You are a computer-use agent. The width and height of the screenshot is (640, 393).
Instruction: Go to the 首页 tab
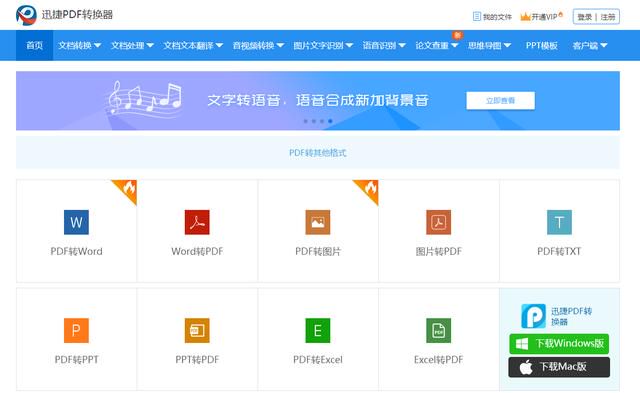click(34, 45)
